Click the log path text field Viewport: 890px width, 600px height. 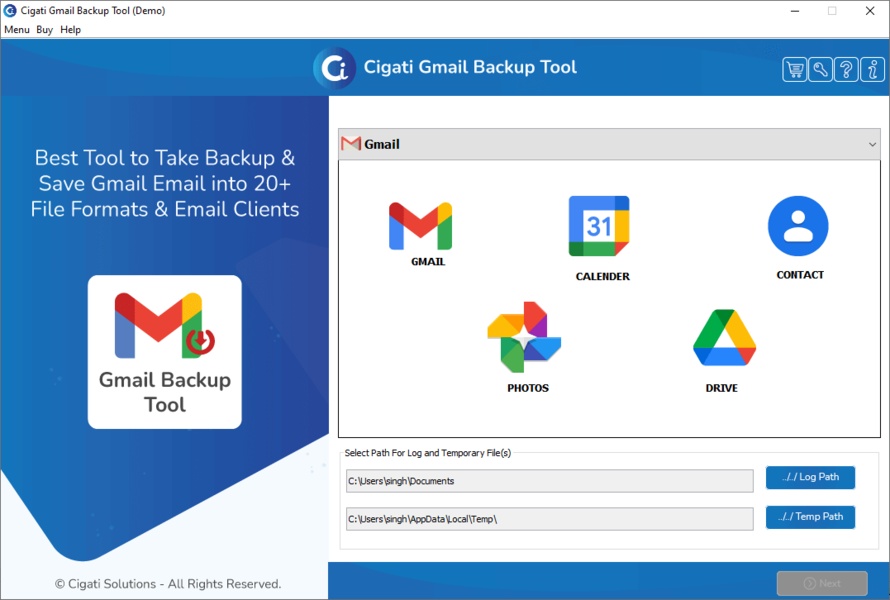click(x=549, y=481)
